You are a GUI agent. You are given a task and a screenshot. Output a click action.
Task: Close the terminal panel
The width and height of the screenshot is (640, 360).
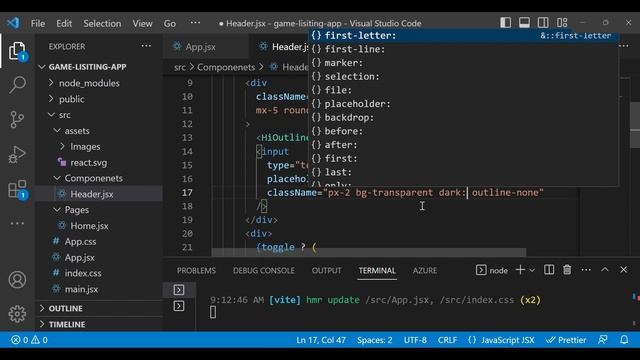[x=623, y=270]
